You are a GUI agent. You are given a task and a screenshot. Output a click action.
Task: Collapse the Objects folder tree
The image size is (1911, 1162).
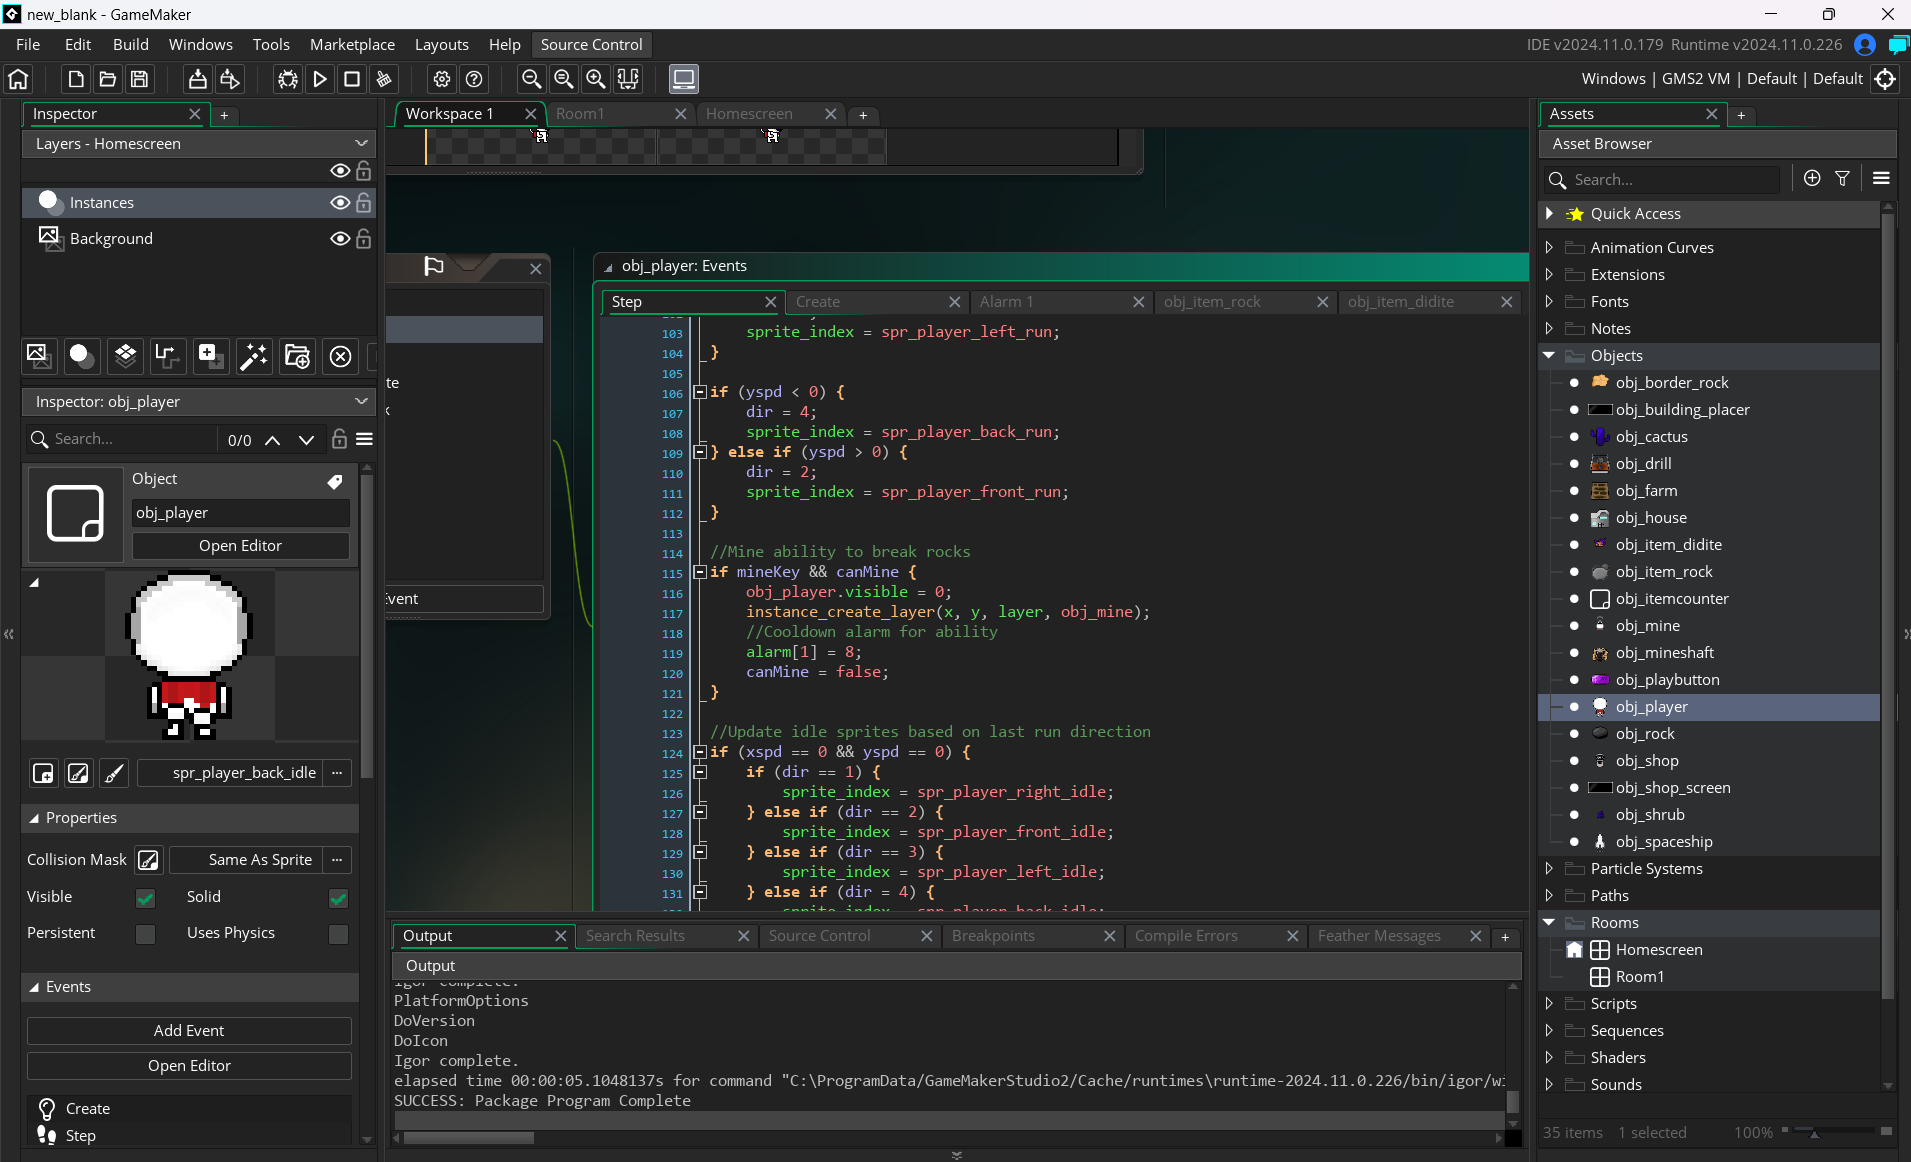1549,356
